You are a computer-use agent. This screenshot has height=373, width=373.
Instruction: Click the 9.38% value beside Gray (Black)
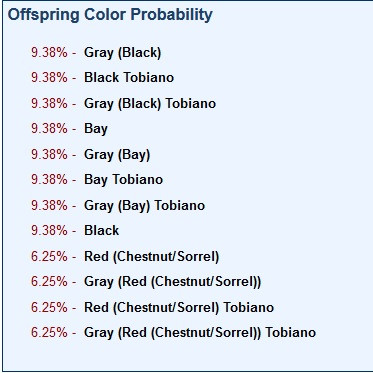pyautogui.click(x=49, y=53)
